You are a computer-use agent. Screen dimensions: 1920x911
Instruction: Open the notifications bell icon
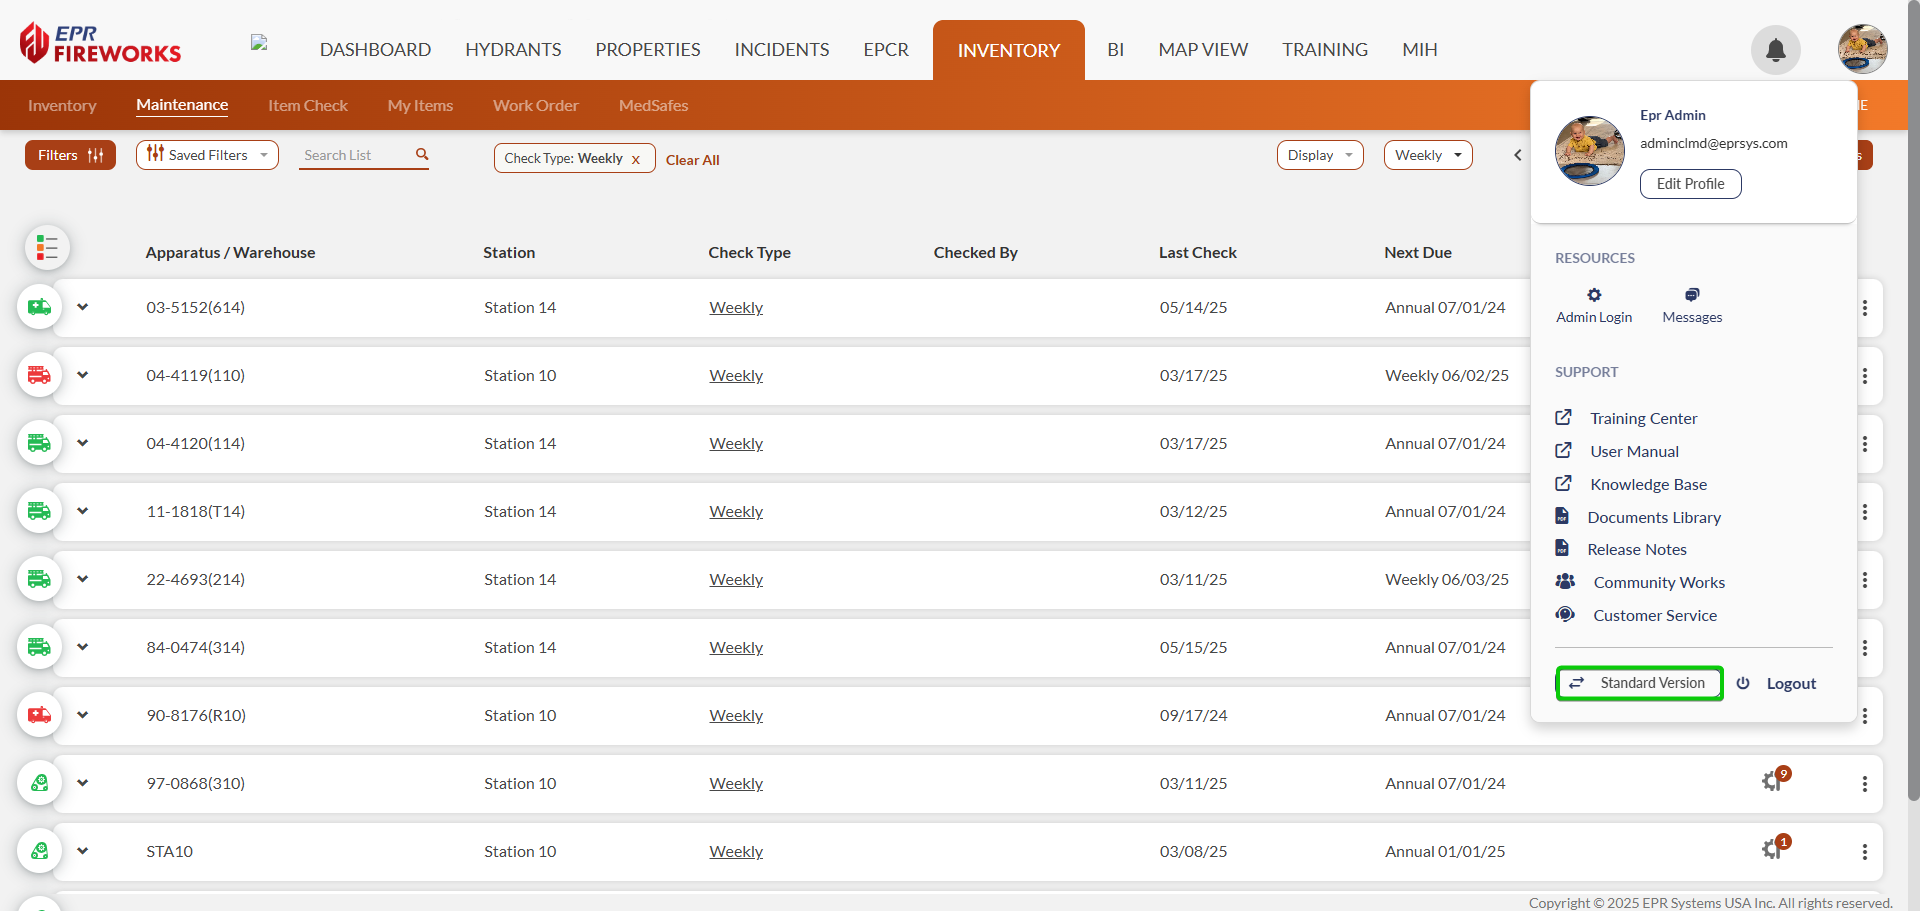click(1775, 50)
